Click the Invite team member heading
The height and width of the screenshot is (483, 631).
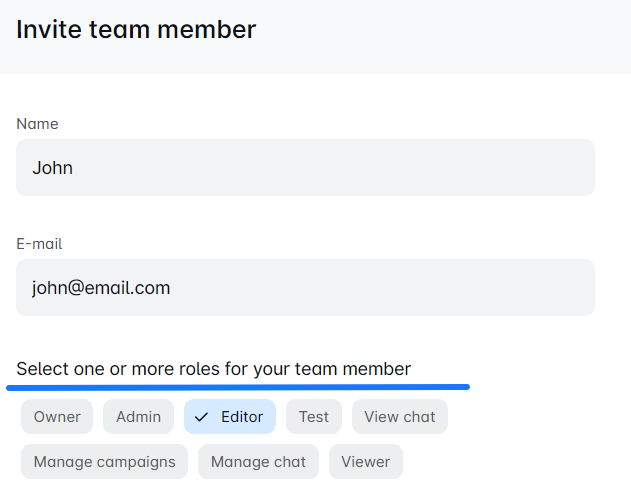(x=136, y=29)
